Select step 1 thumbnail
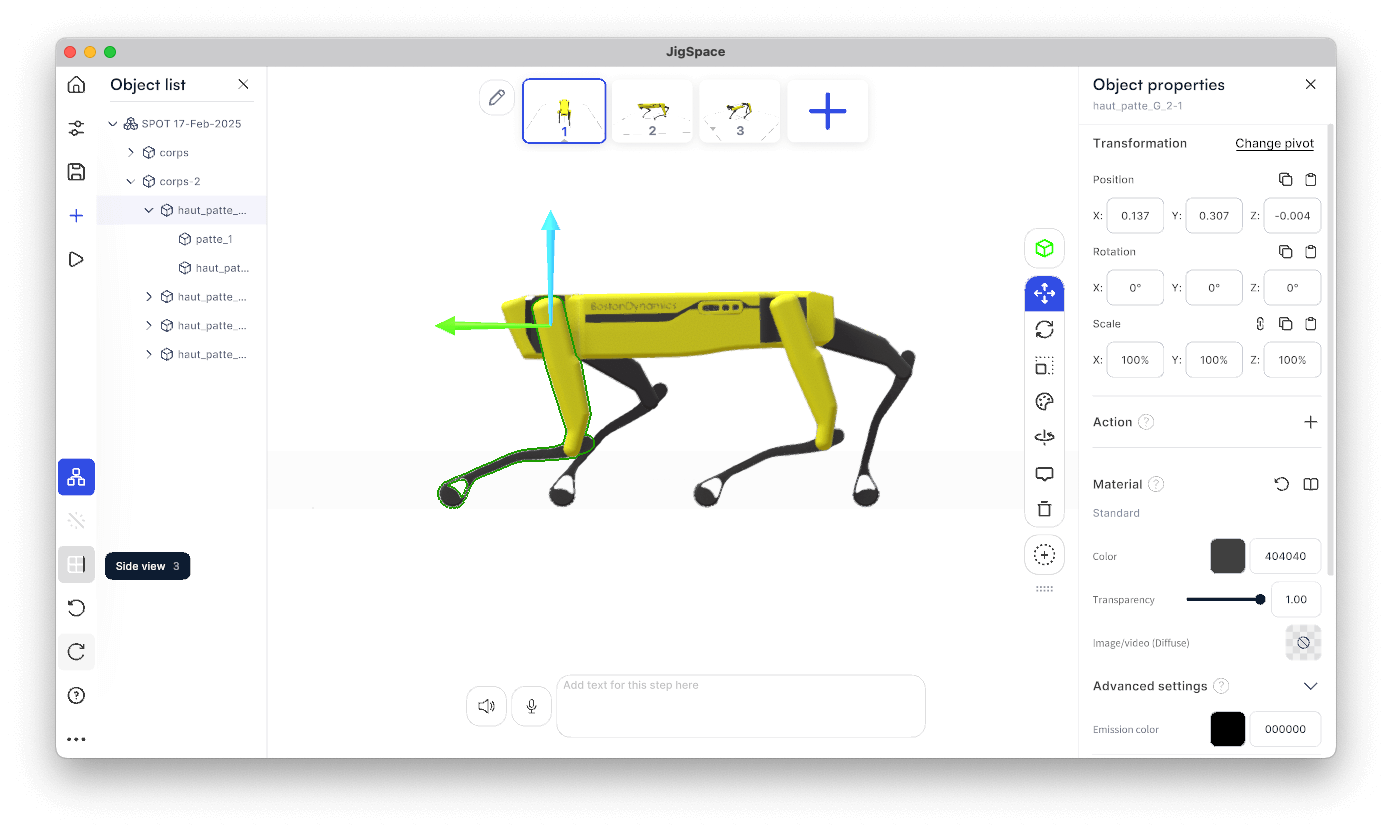Viewport: 1392px width, 832px height. point(564,111)
